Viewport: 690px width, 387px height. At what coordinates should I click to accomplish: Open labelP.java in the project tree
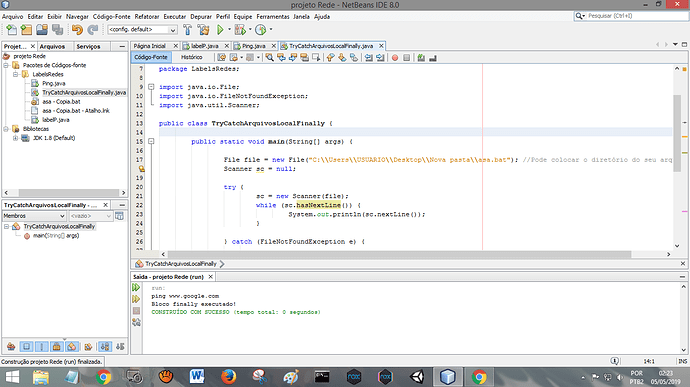(x=55, y=120)
